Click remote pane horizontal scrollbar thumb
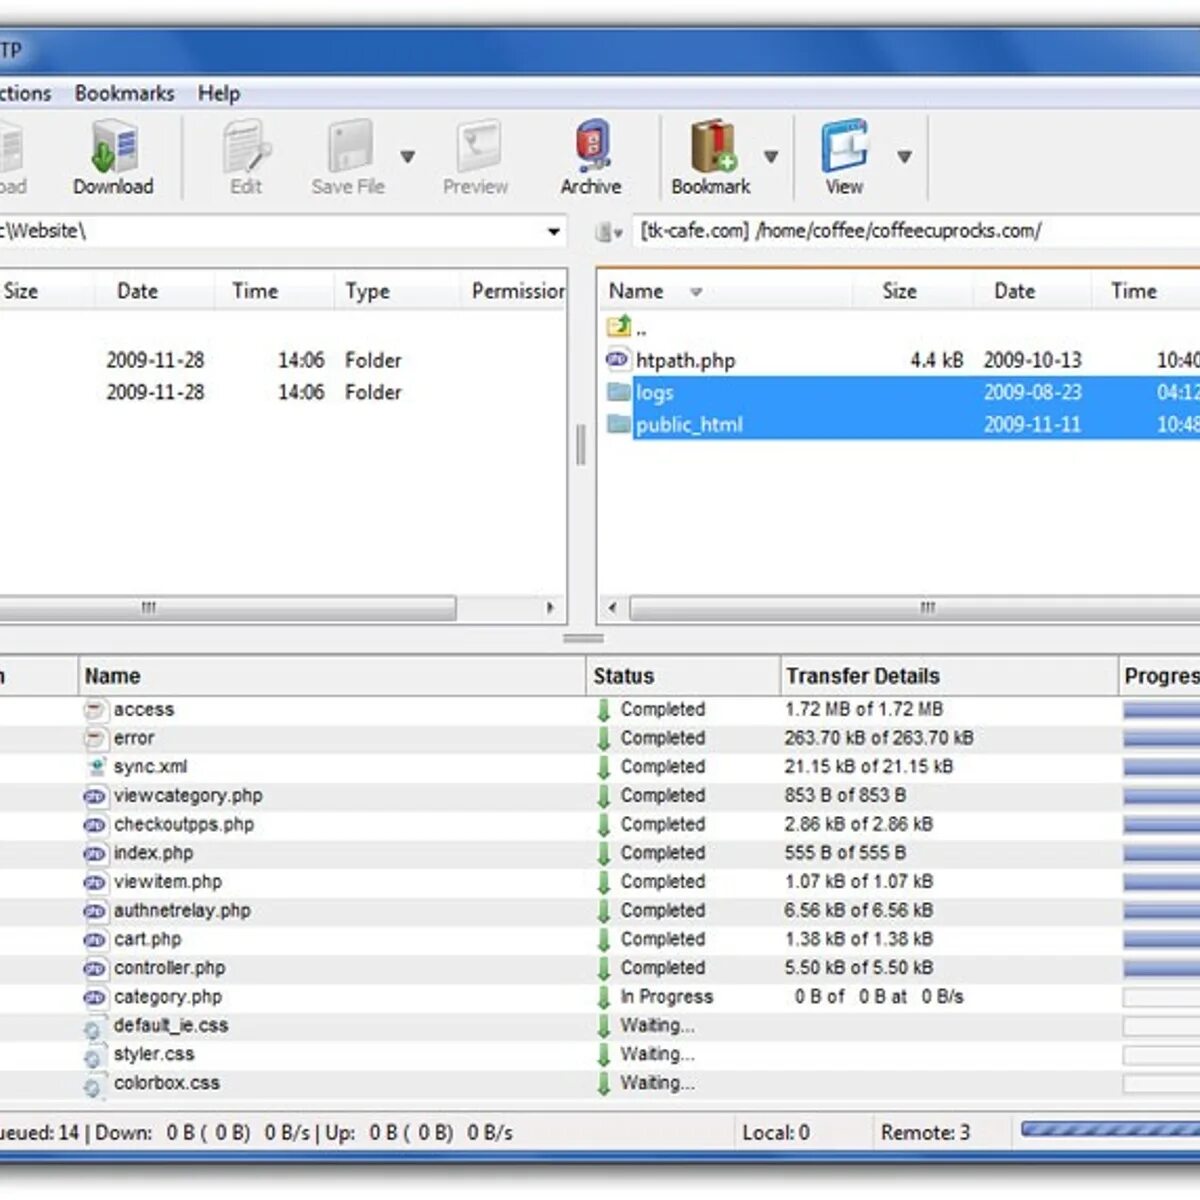 (915, 608)
